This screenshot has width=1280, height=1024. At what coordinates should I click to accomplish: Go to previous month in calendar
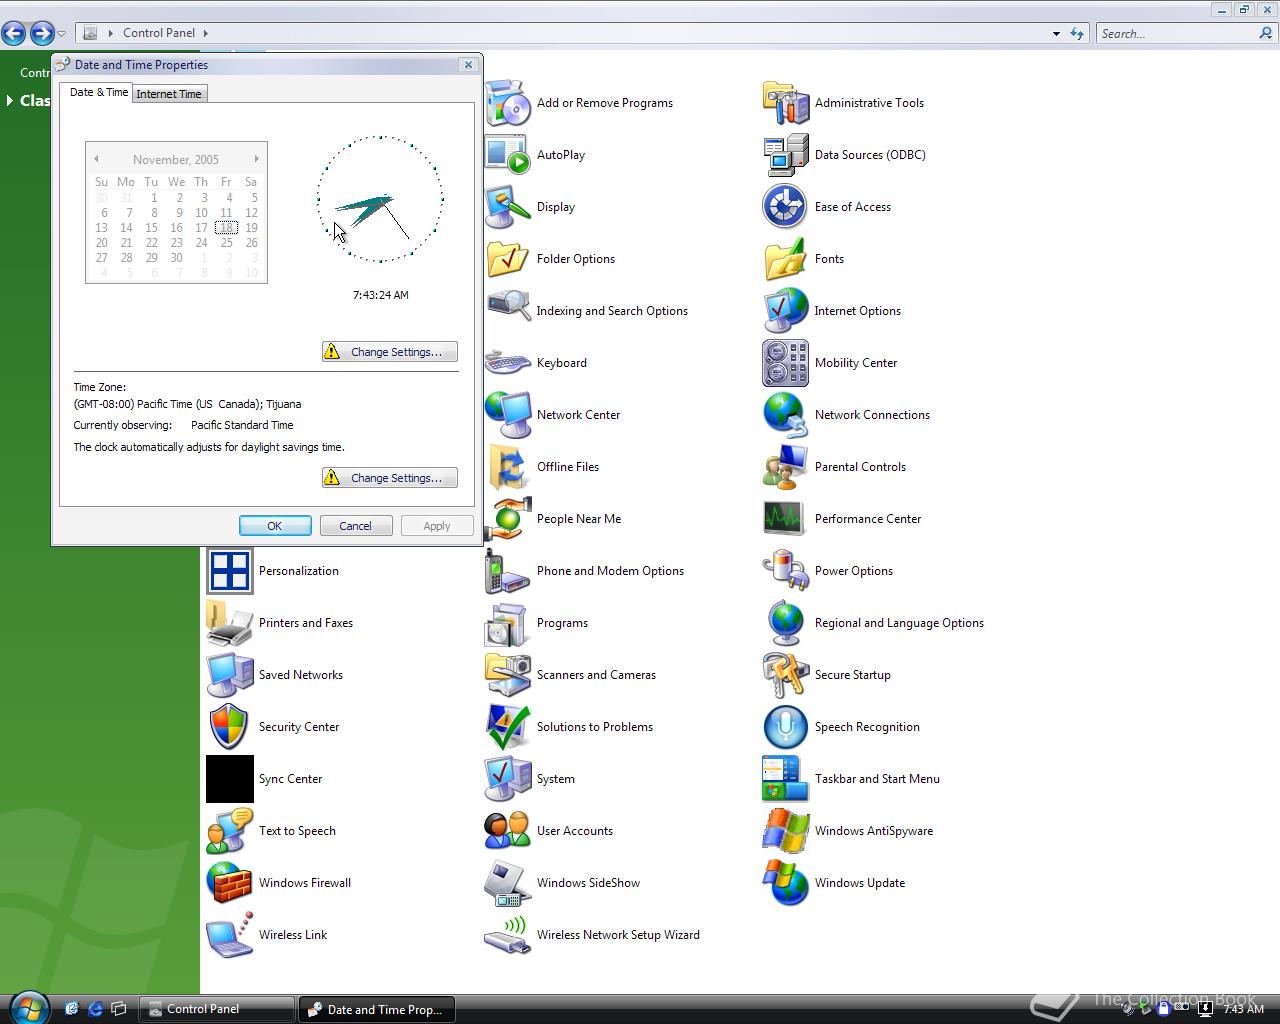pyautogui.click(x=96, y=159)
